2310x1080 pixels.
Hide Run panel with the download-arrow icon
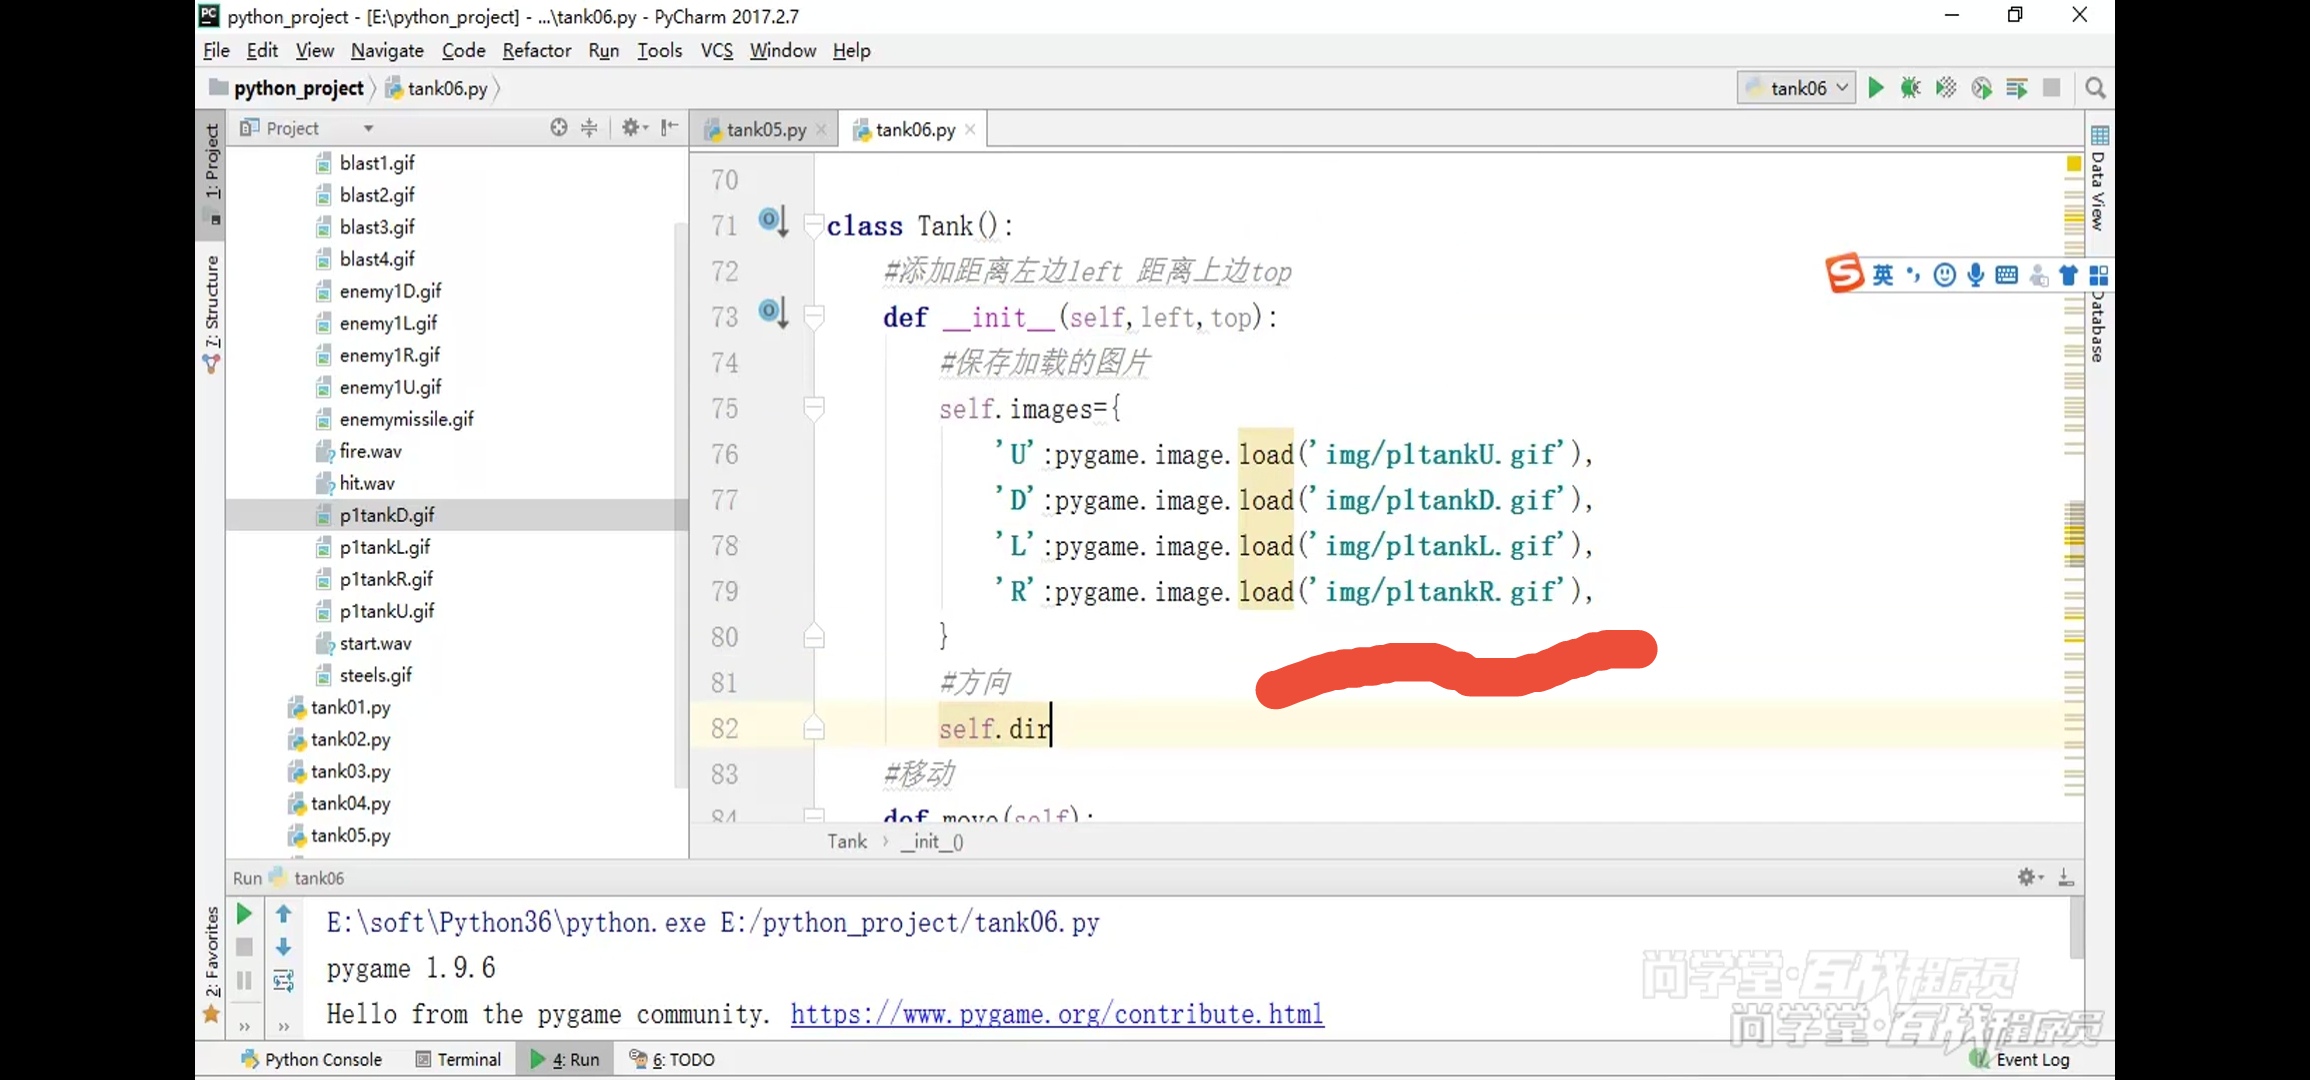tap(2066, 877)
